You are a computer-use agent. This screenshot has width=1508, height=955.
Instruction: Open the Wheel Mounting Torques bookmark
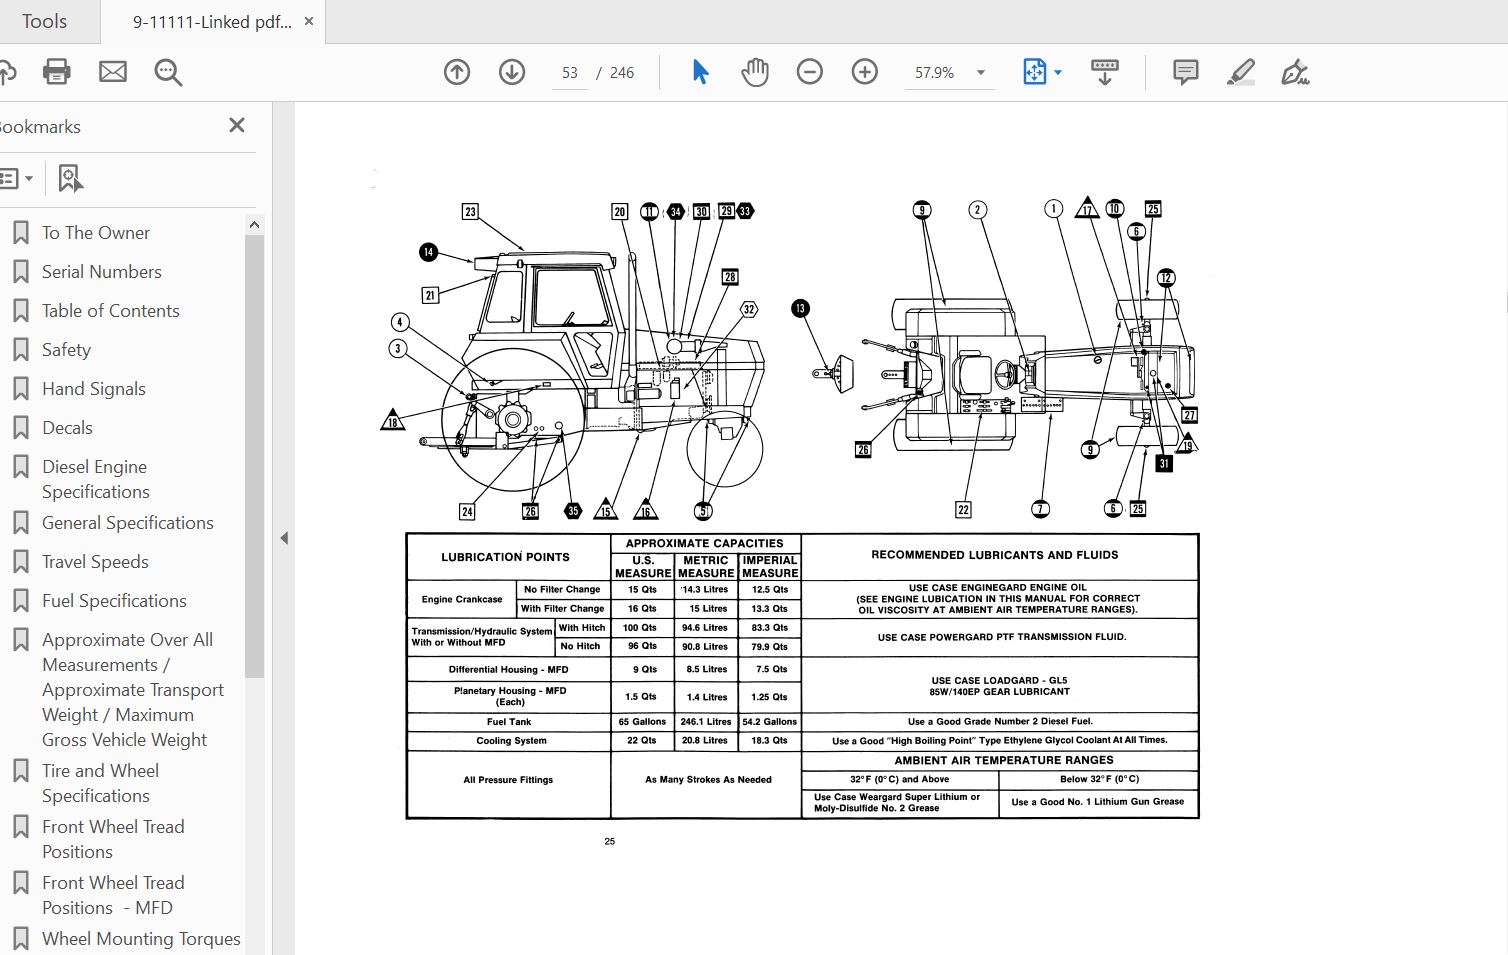[x=141, y=939]
